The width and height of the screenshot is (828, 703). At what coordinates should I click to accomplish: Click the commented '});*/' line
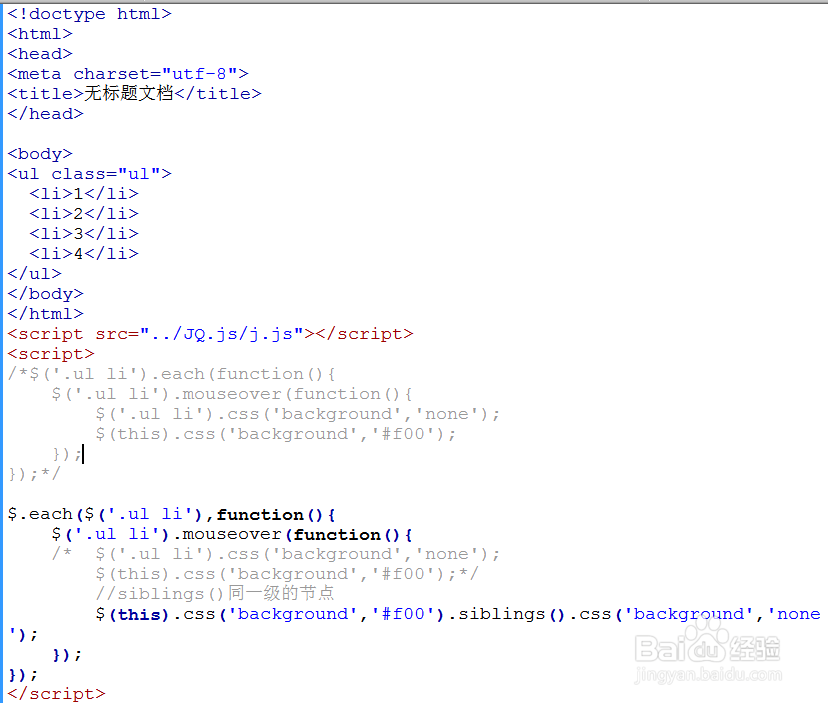click(34, 474)
